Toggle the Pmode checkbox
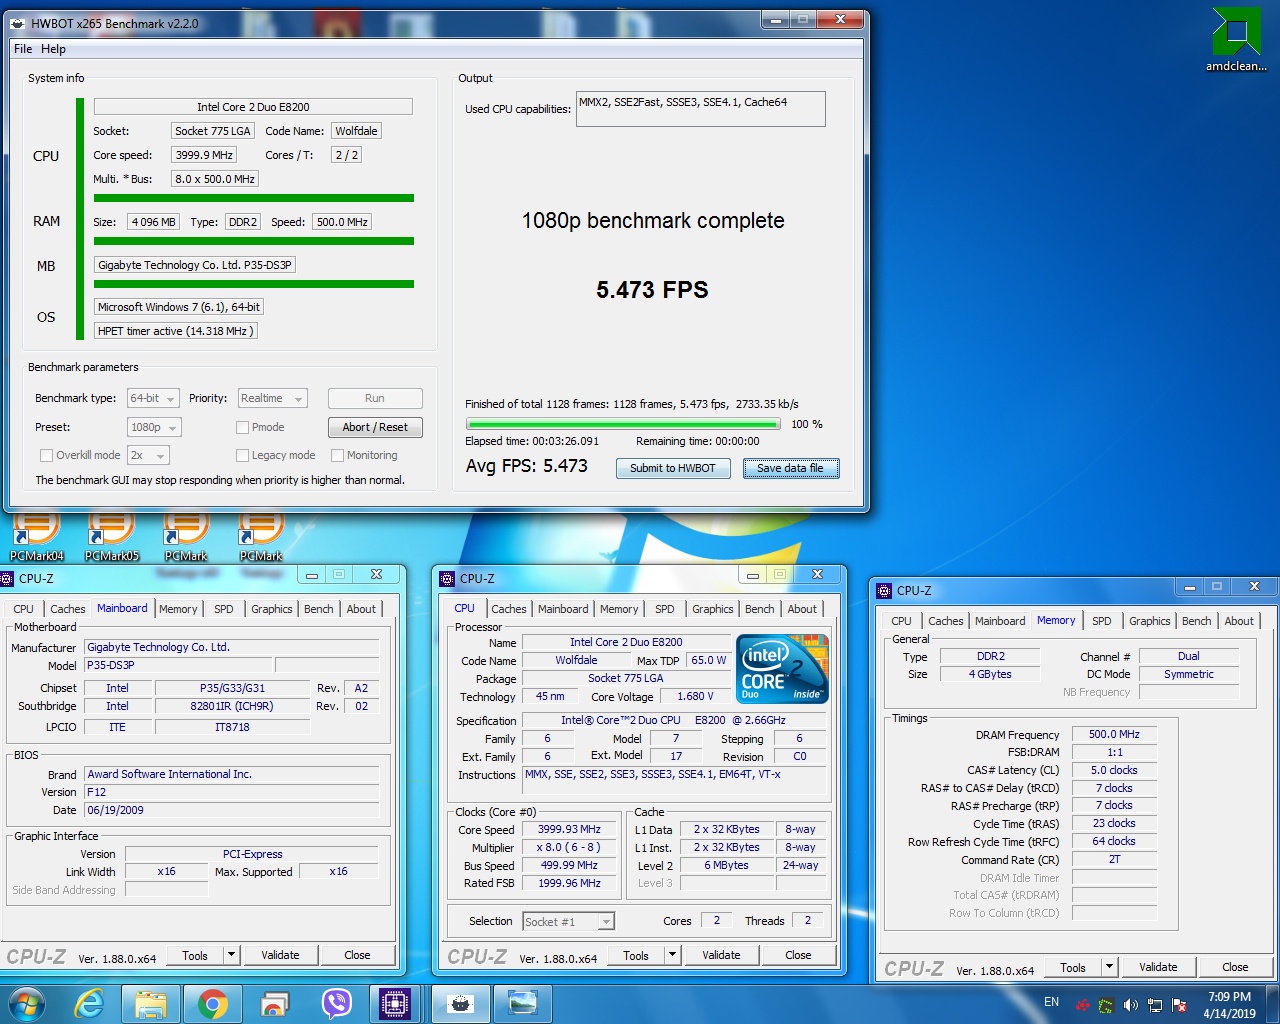 [x=242, y=427]
